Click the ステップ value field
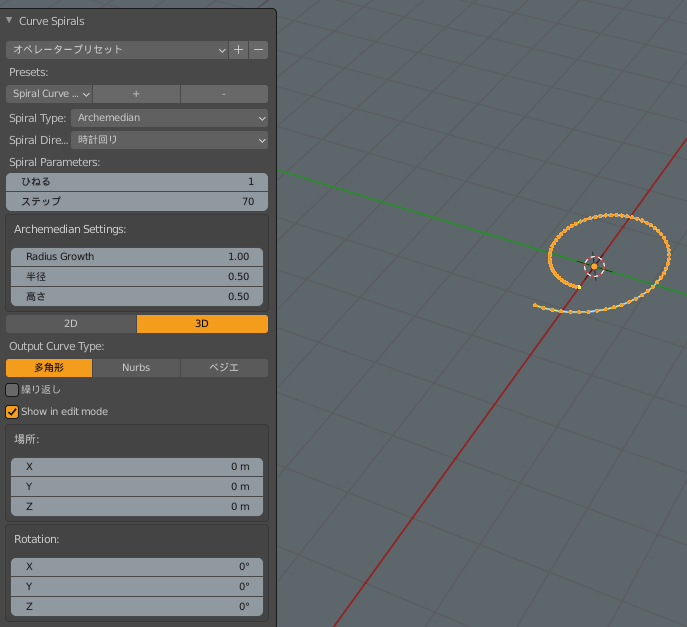 [137, 202]
